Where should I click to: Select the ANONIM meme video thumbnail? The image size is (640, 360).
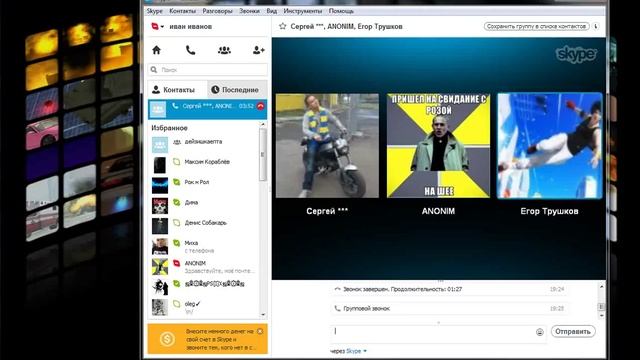(438, 146)
